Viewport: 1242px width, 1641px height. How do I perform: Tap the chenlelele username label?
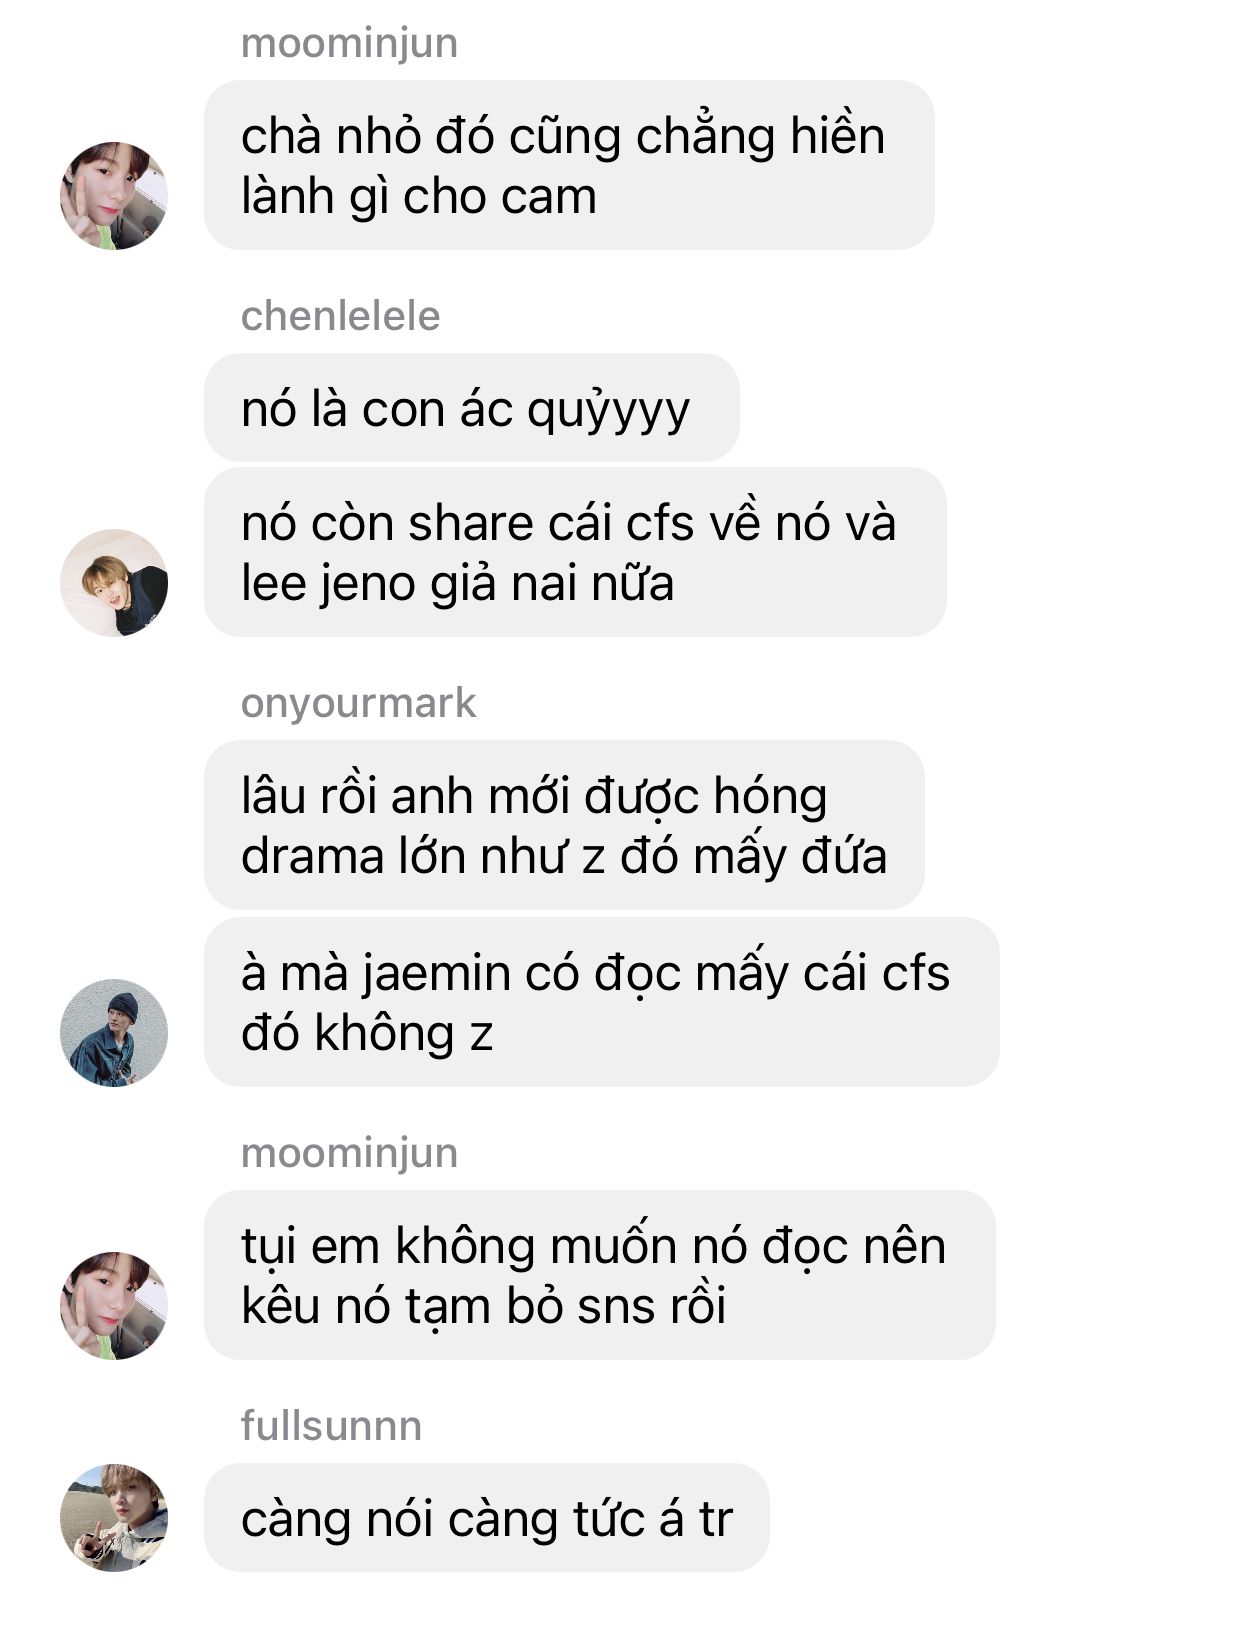click(341, 316)
